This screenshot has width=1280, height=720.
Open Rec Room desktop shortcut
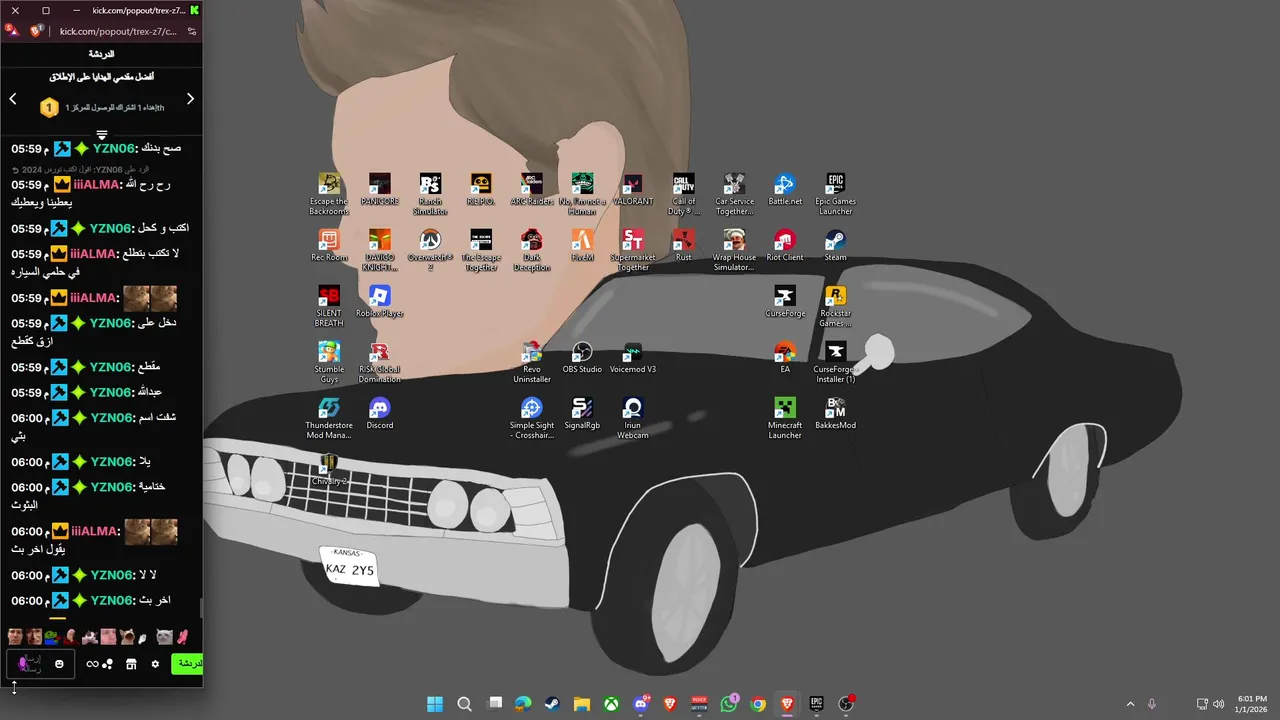click(329, 245)
